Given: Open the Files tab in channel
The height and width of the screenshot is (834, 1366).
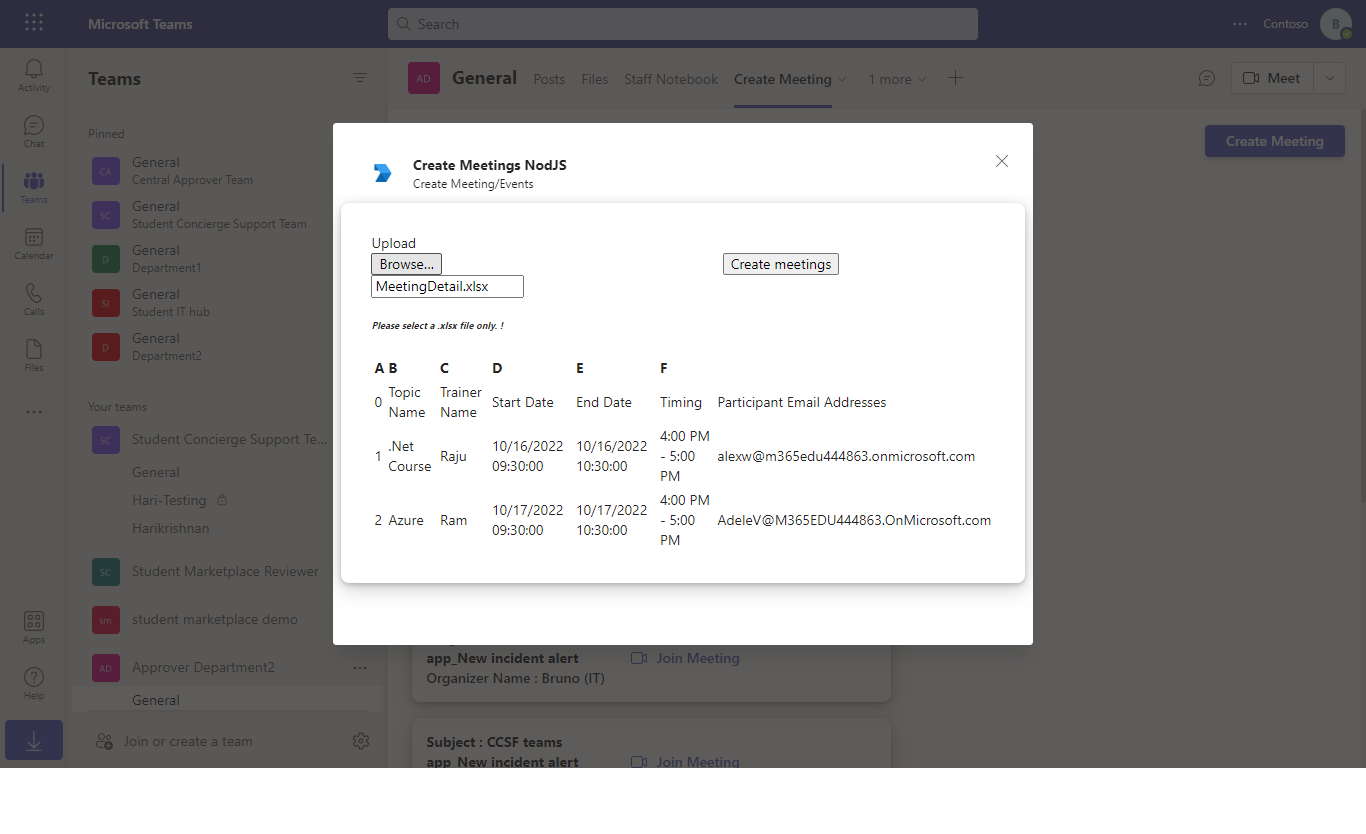Looking at the screenshot, I should pos(595,79).
